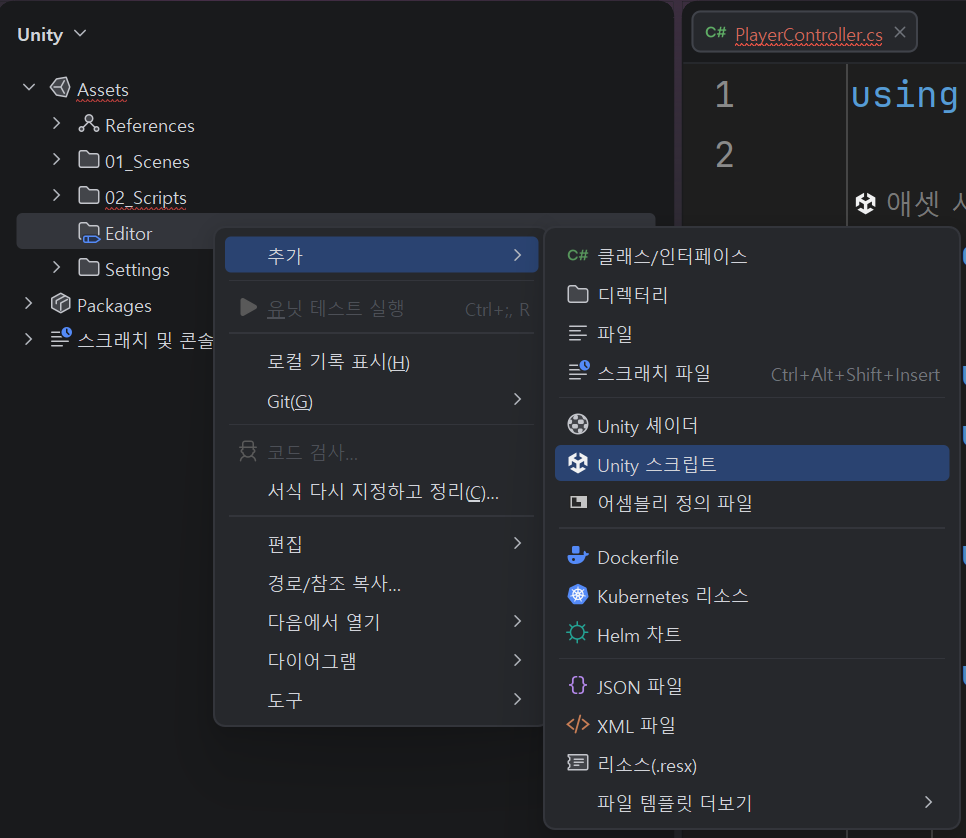Click the Unity logo icon beside Unity 스크립트
The image size is (966, 838).
point(577,463)
